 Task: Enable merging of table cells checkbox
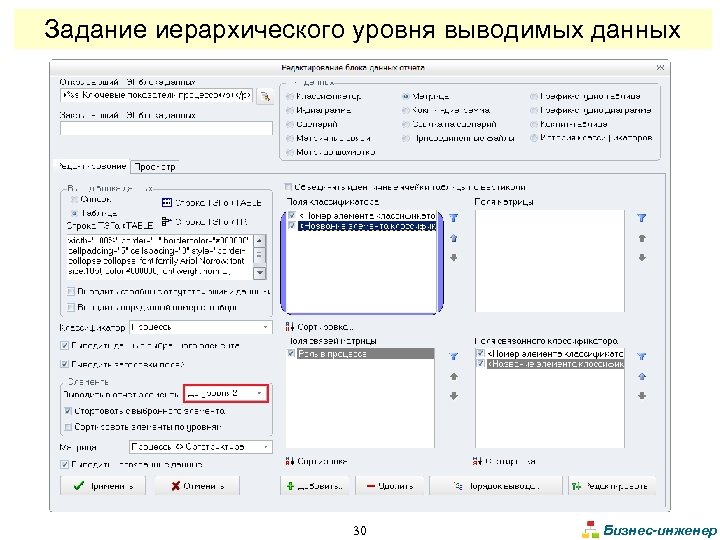(288, 187)
